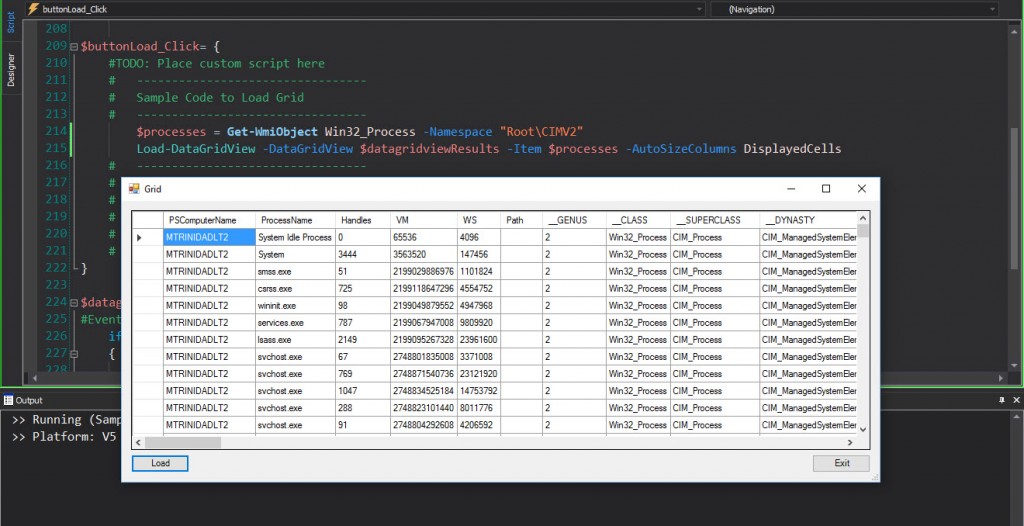Collapse the code block at line 227
Screen dimensions: 1024x526
(74, 353)
